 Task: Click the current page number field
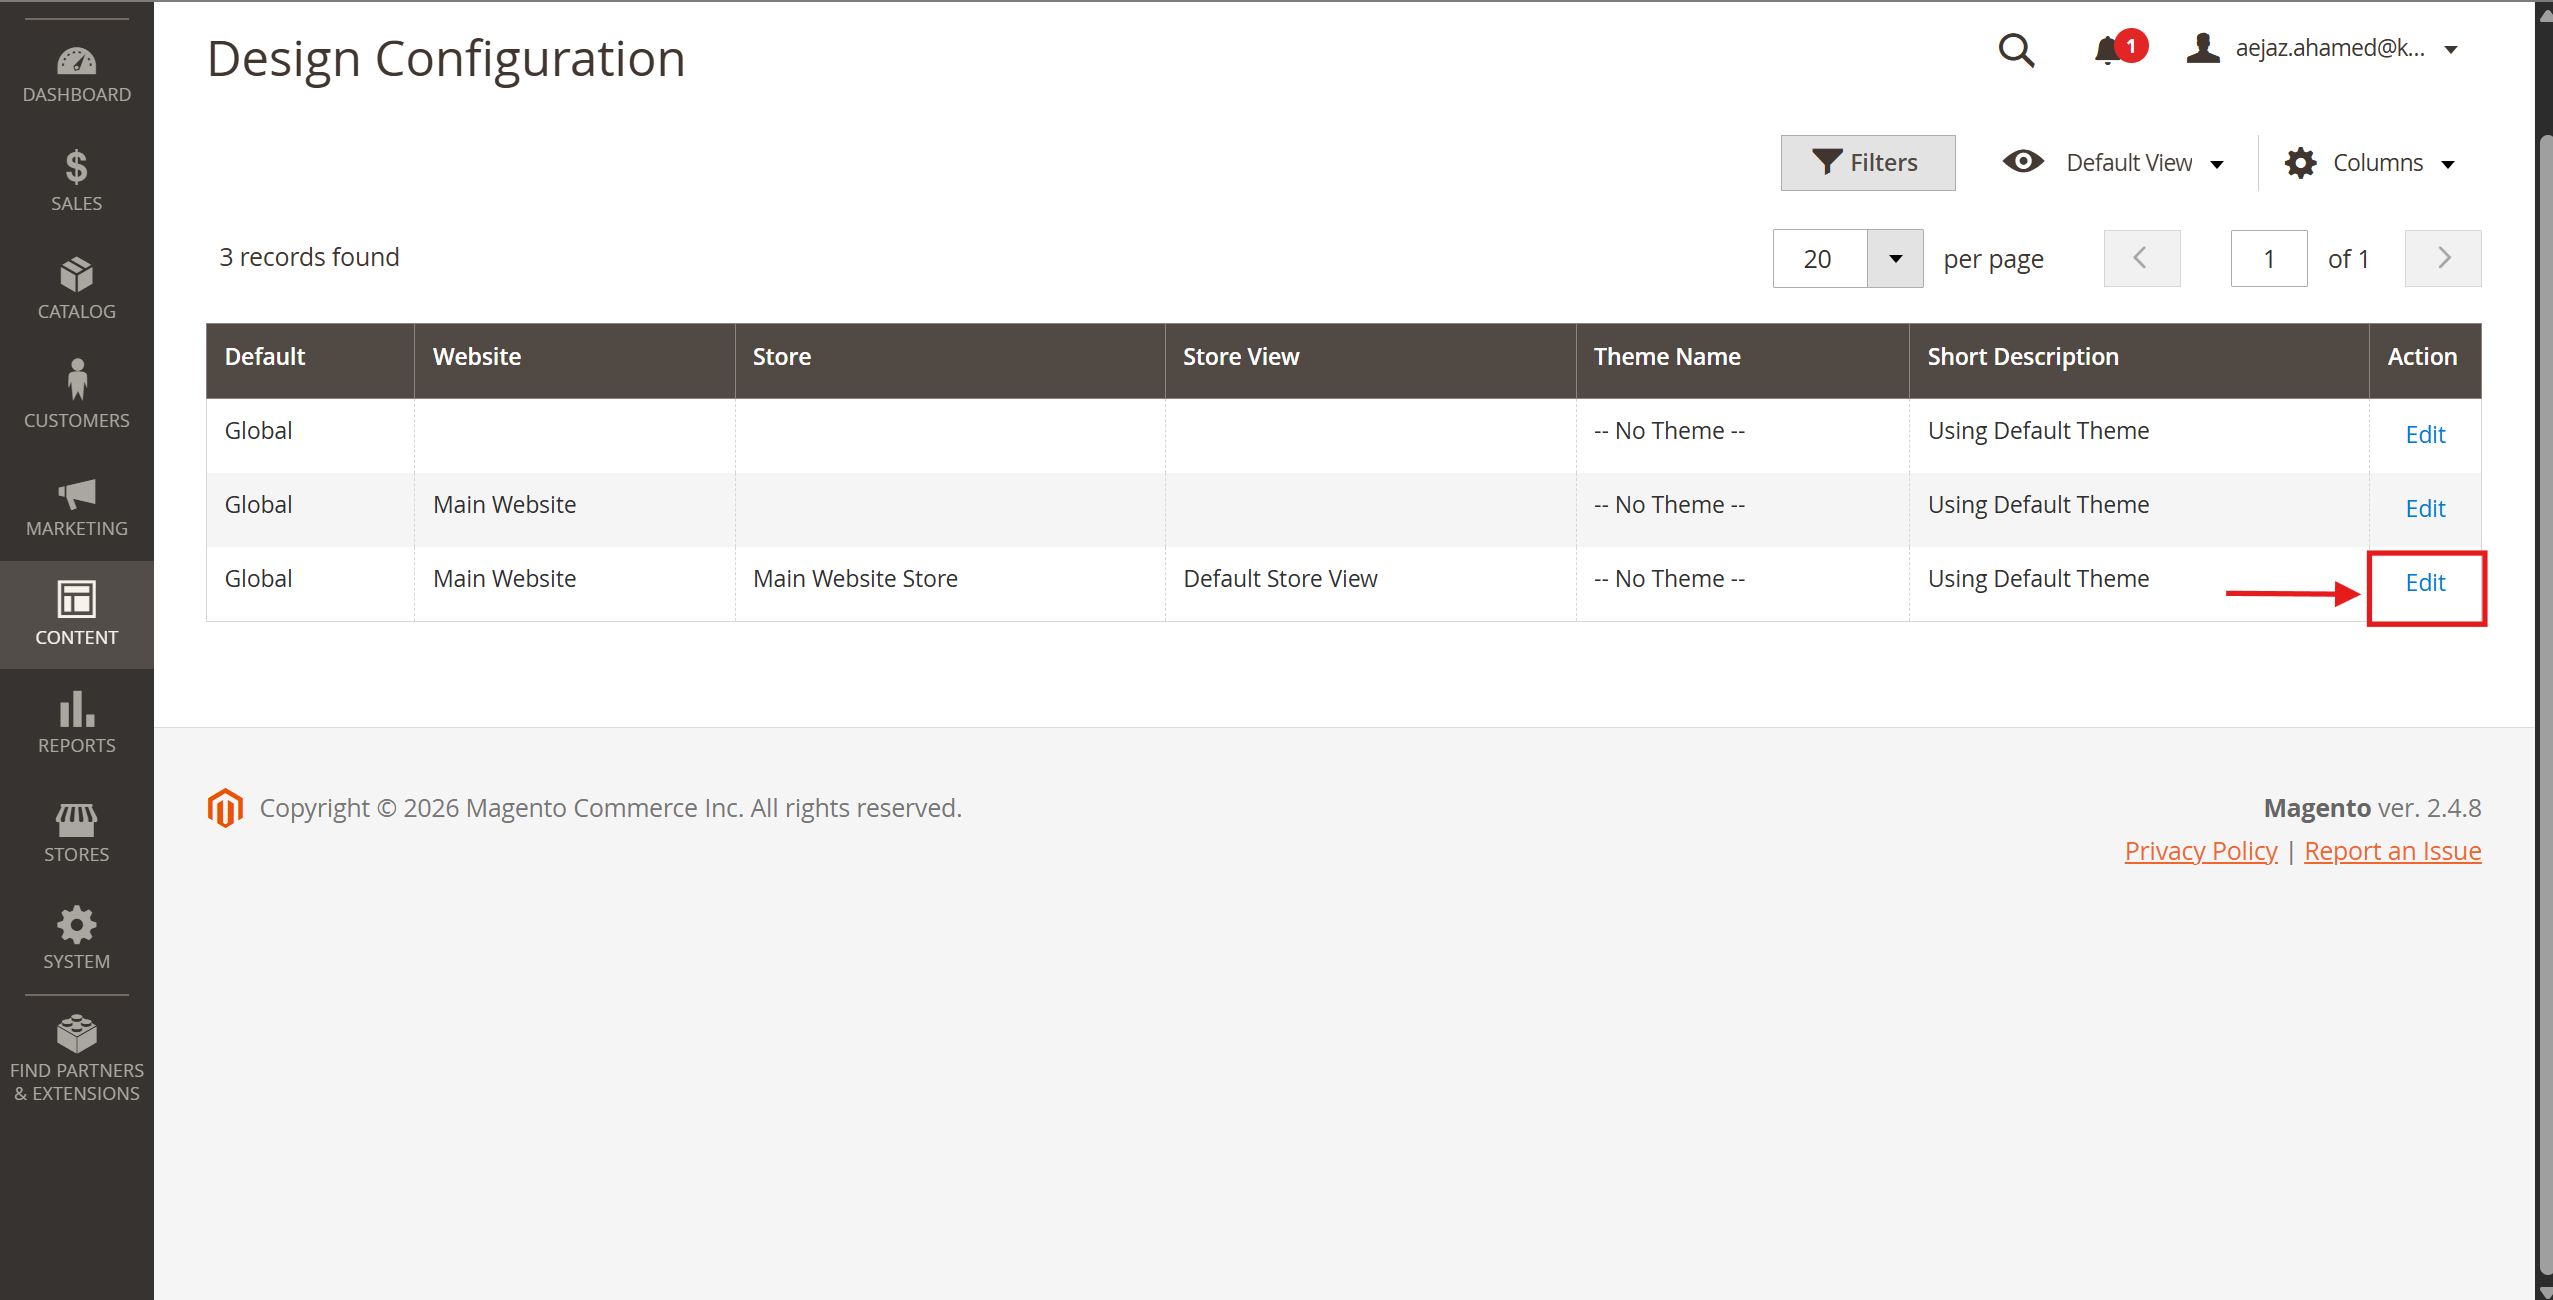[2268, 259]
